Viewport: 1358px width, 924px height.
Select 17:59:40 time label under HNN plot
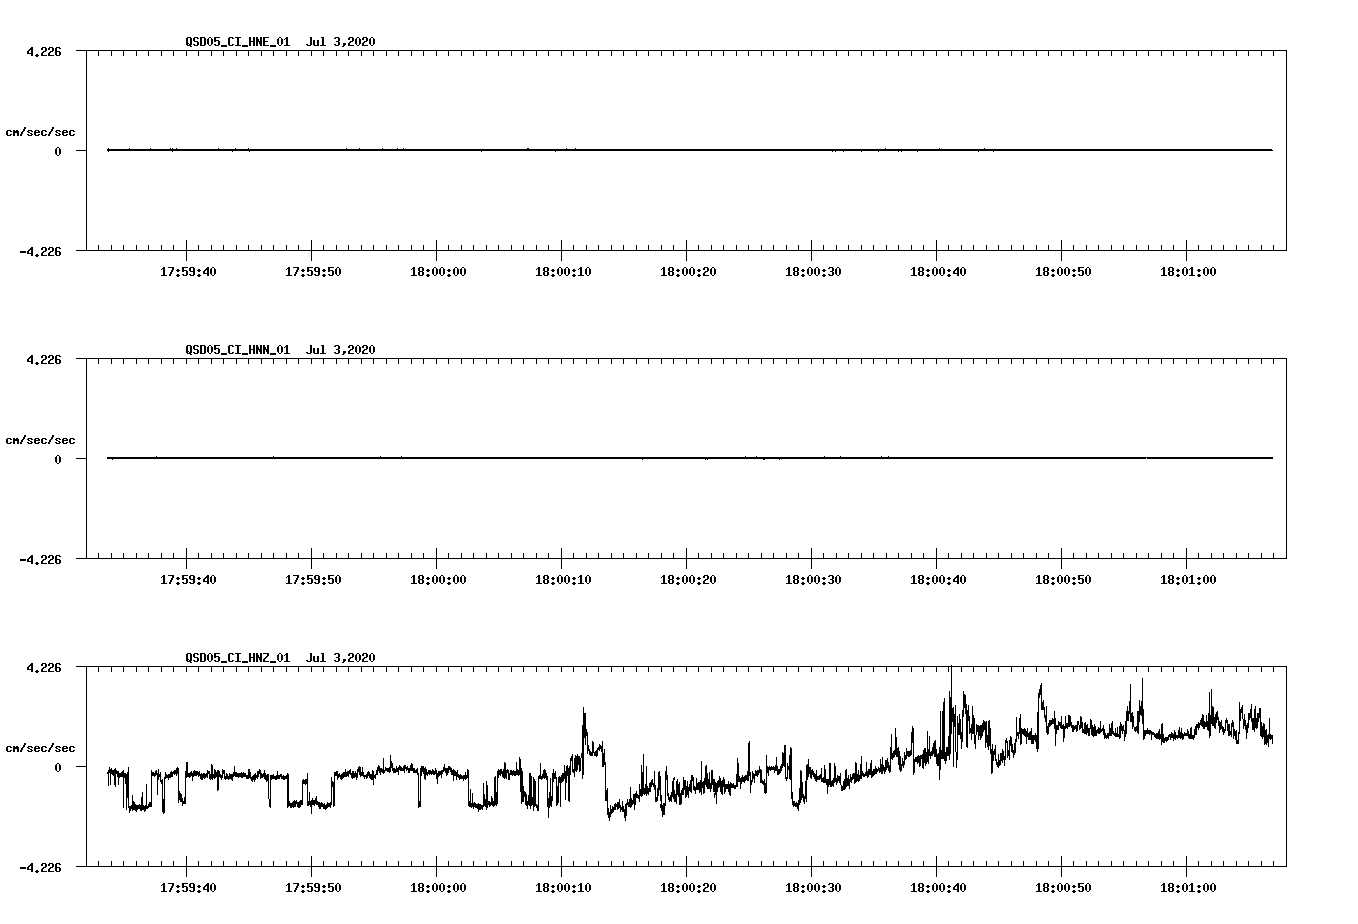(x=188, y=579)
